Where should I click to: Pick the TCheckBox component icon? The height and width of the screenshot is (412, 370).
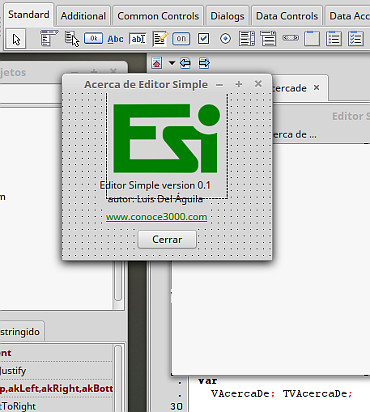pyautogui.click(x=203, y=39)
